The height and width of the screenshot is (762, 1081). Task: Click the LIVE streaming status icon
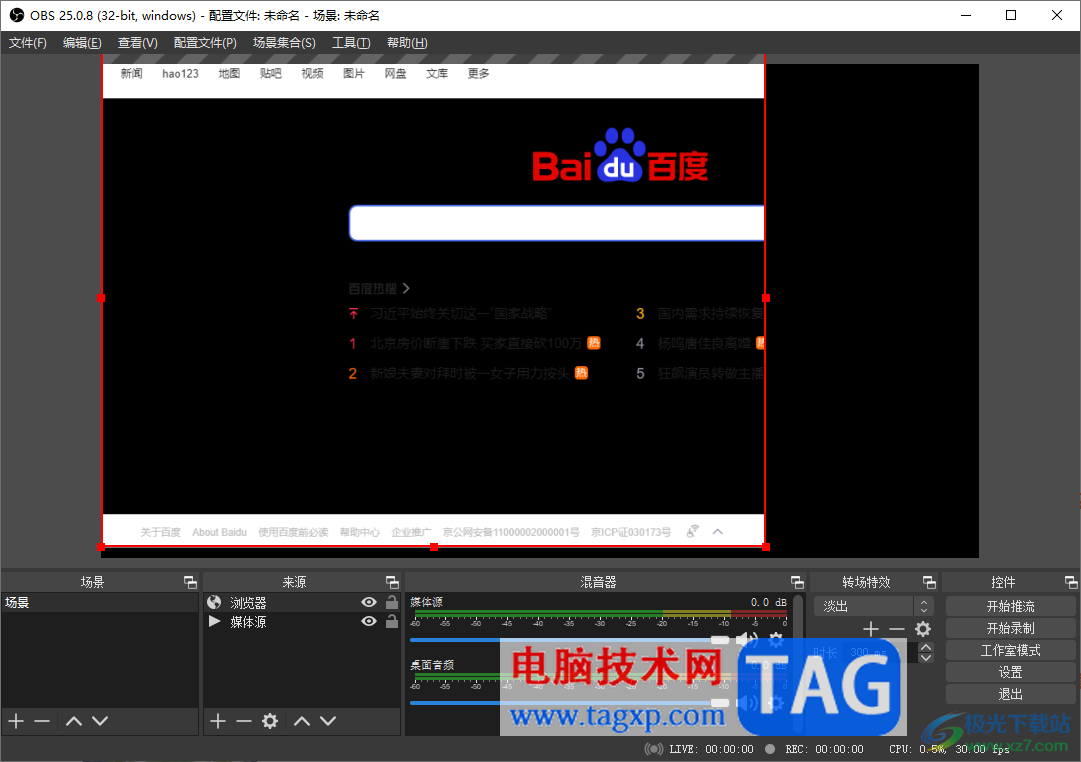[x=654, y=749]
